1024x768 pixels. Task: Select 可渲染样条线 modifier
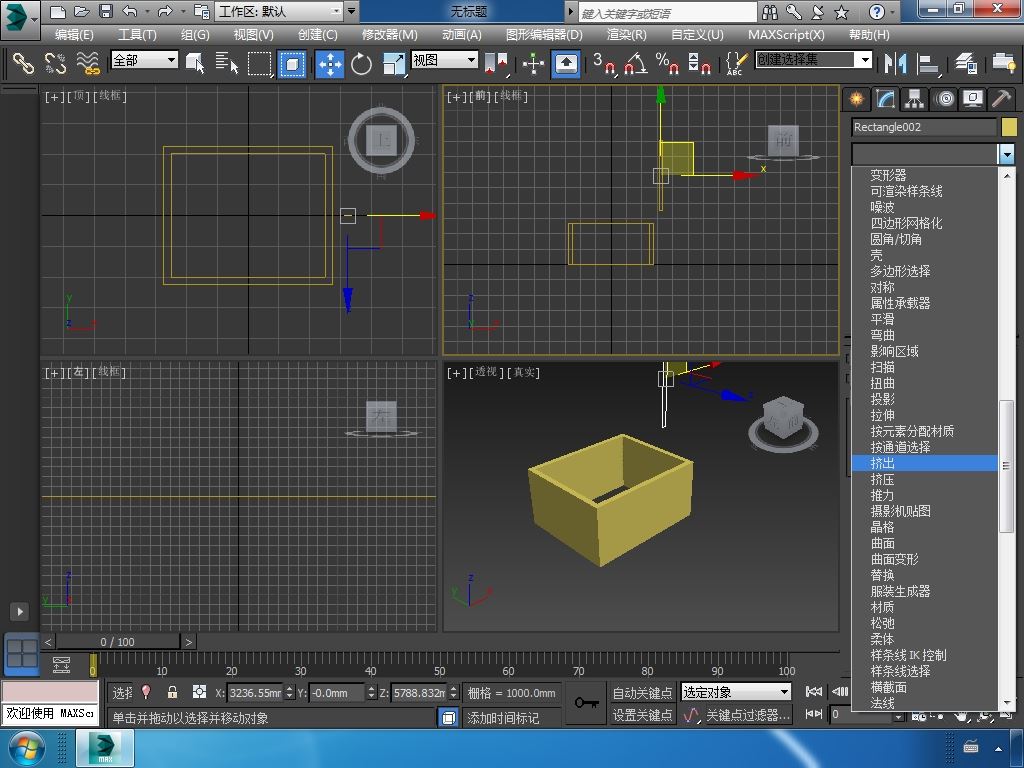pyautogui.click(x=924, y=191)
